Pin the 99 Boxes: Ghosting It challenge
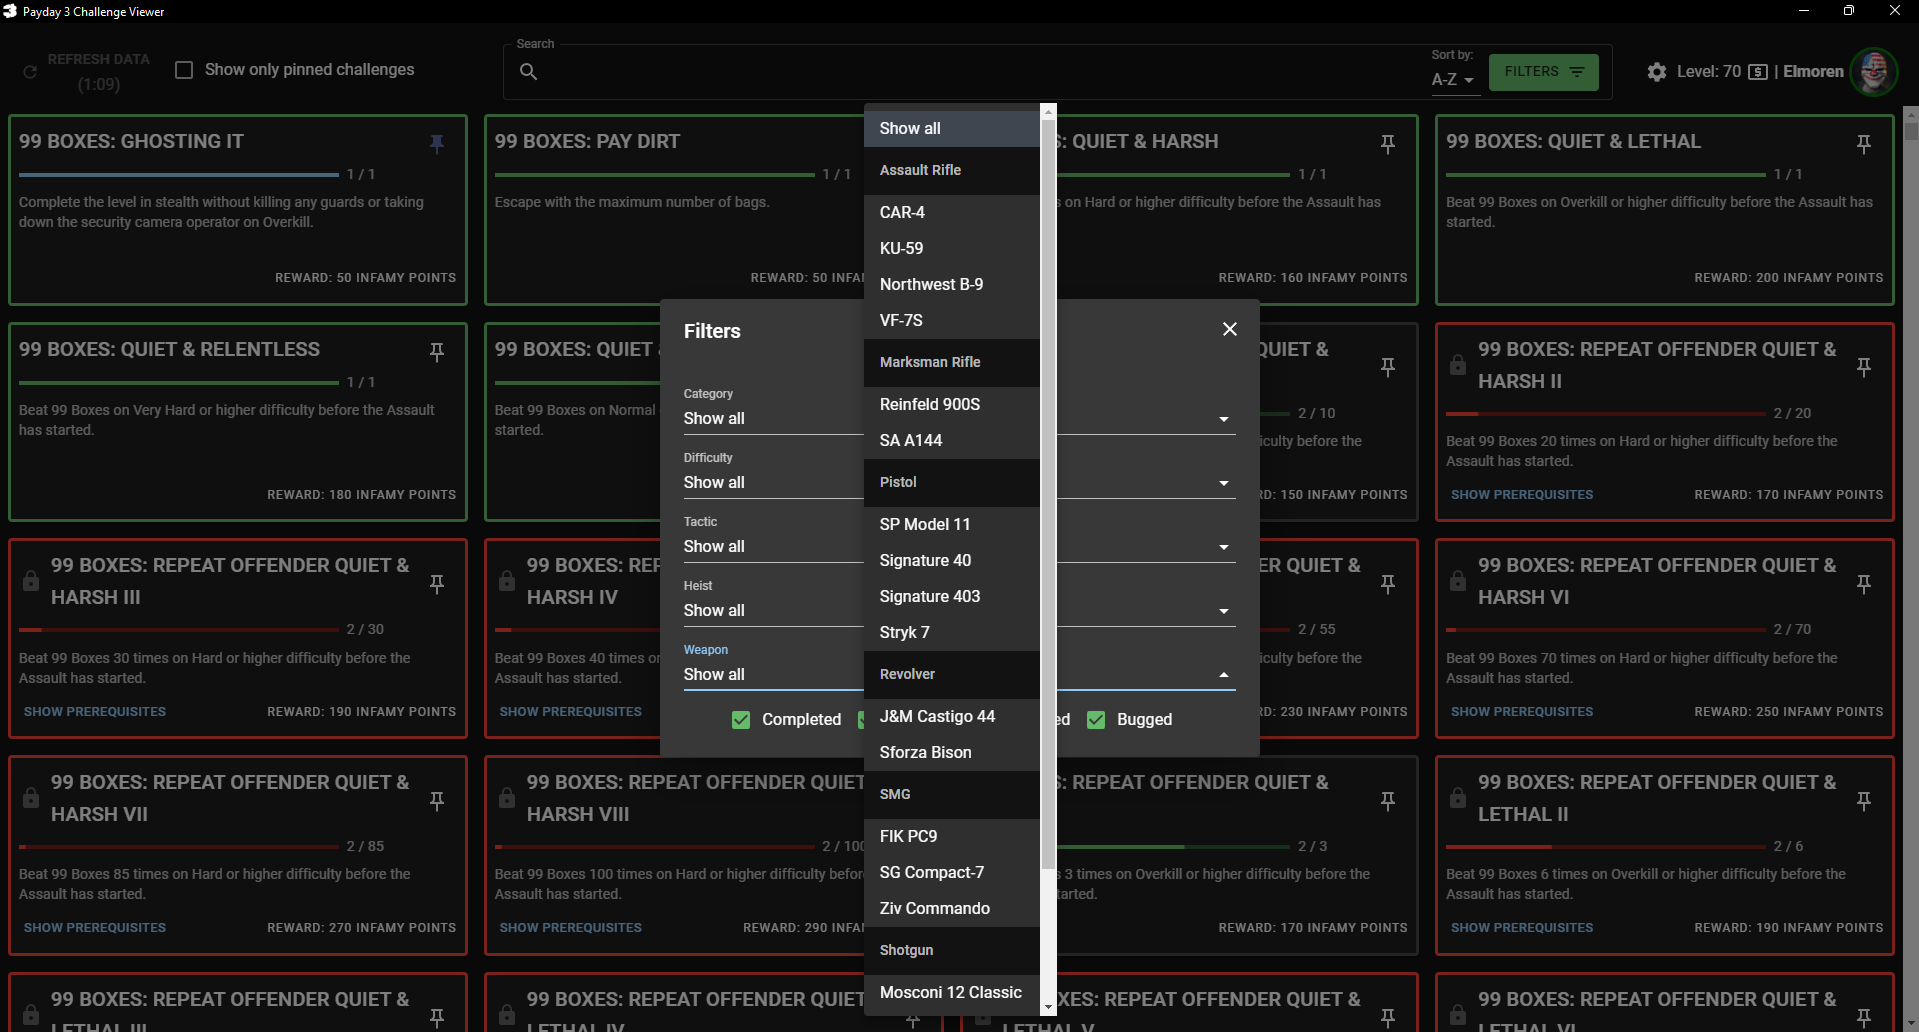Screen dimensions: 1919x1032 [x=437, y=144]
